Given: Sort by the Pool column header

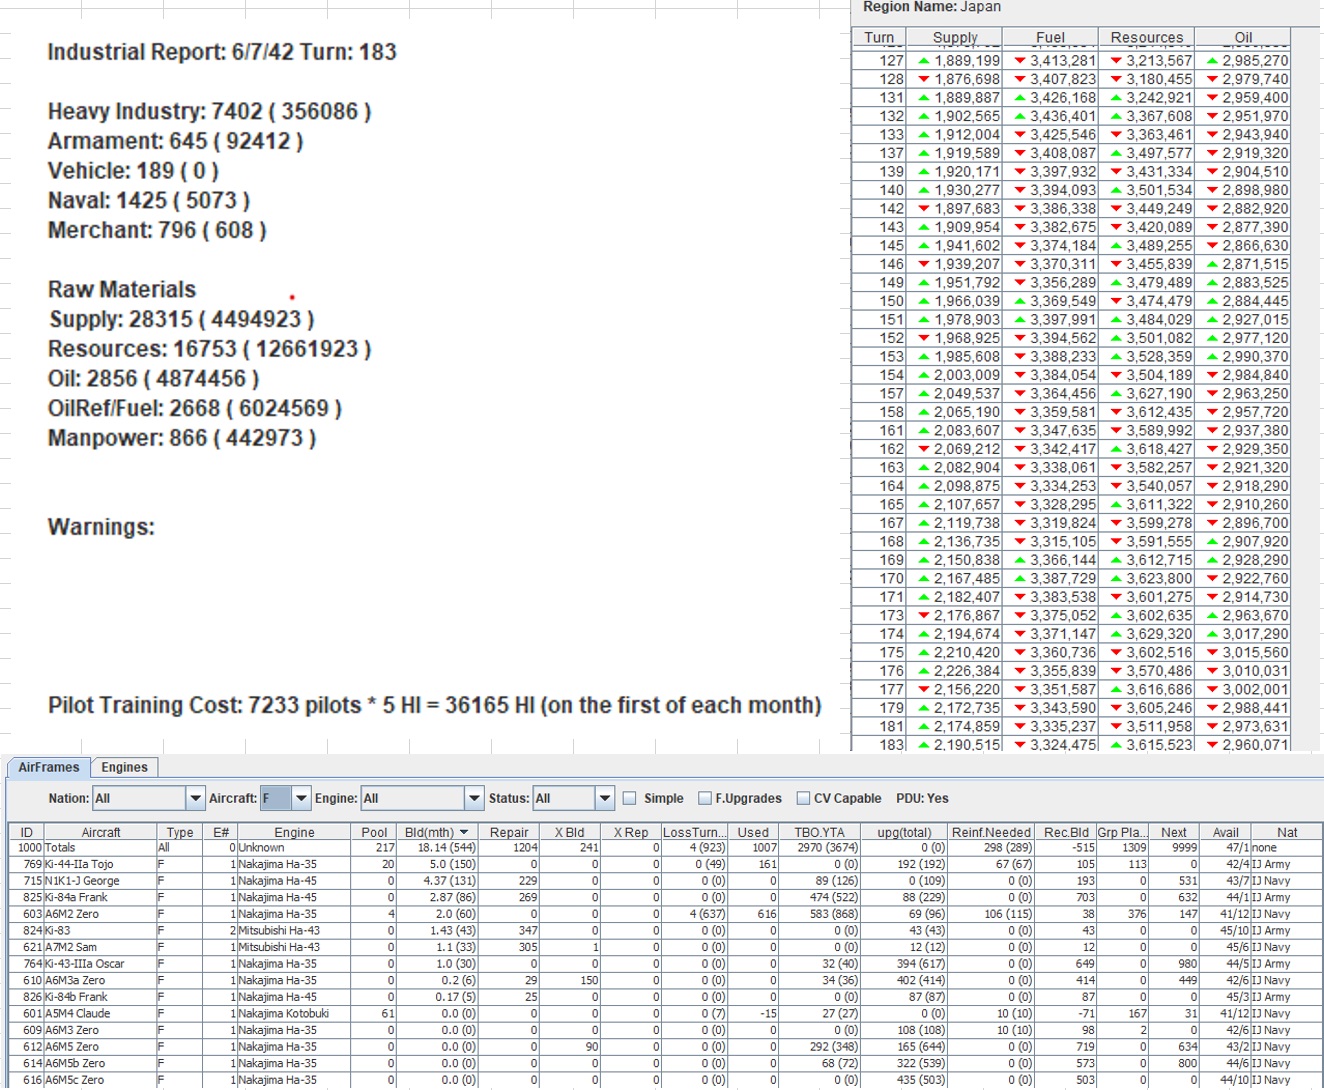Looking at the screenshot, I should click(374, 832).
